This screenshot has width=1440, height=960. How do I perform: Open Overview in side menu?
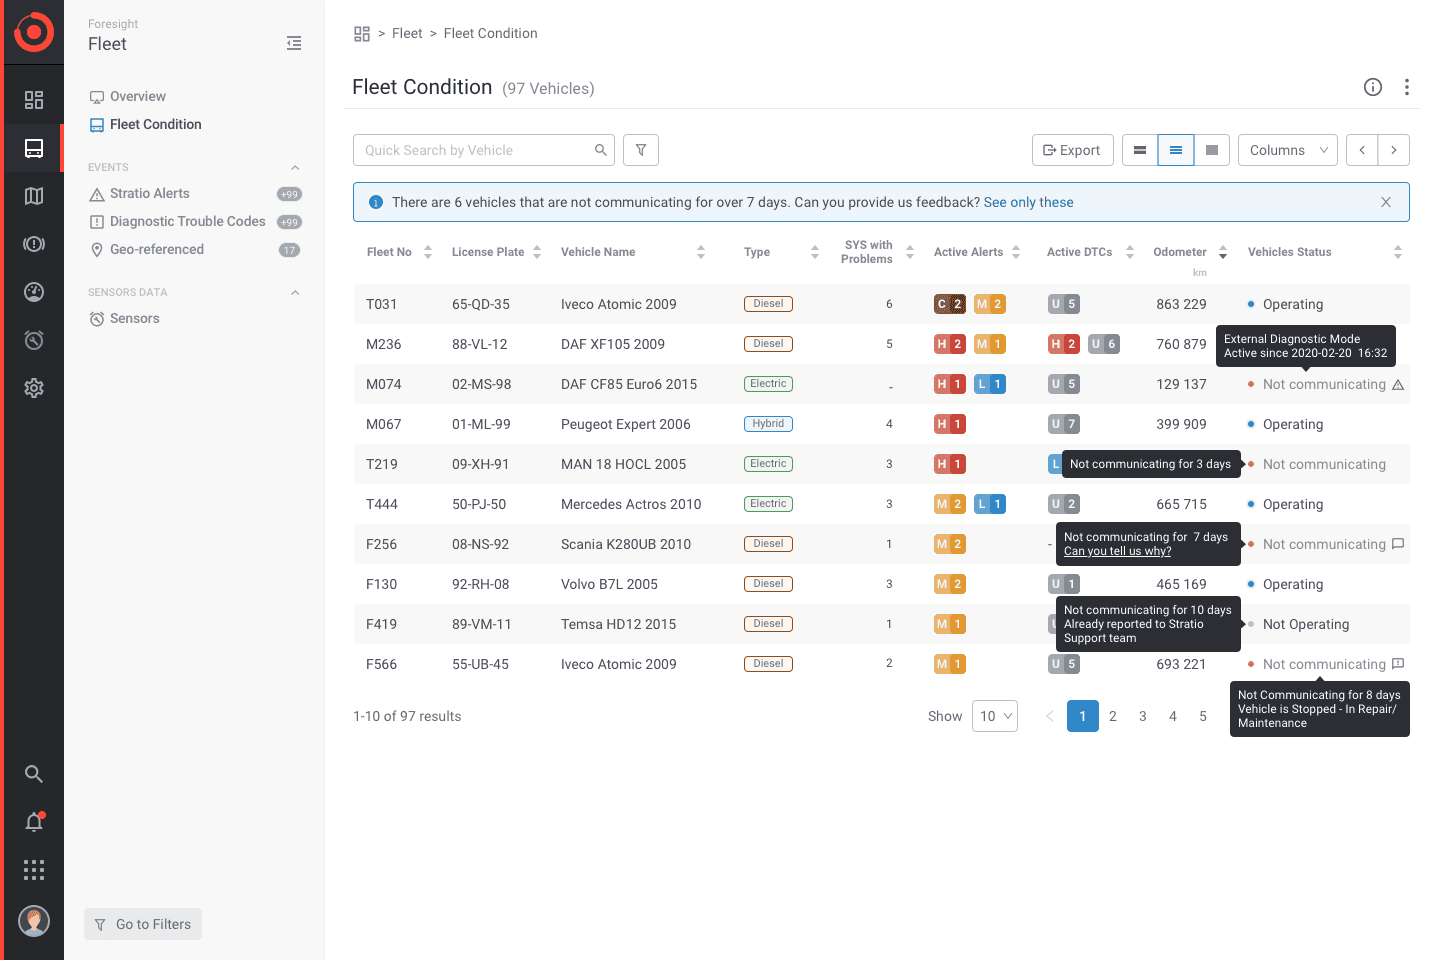point(137,97)
